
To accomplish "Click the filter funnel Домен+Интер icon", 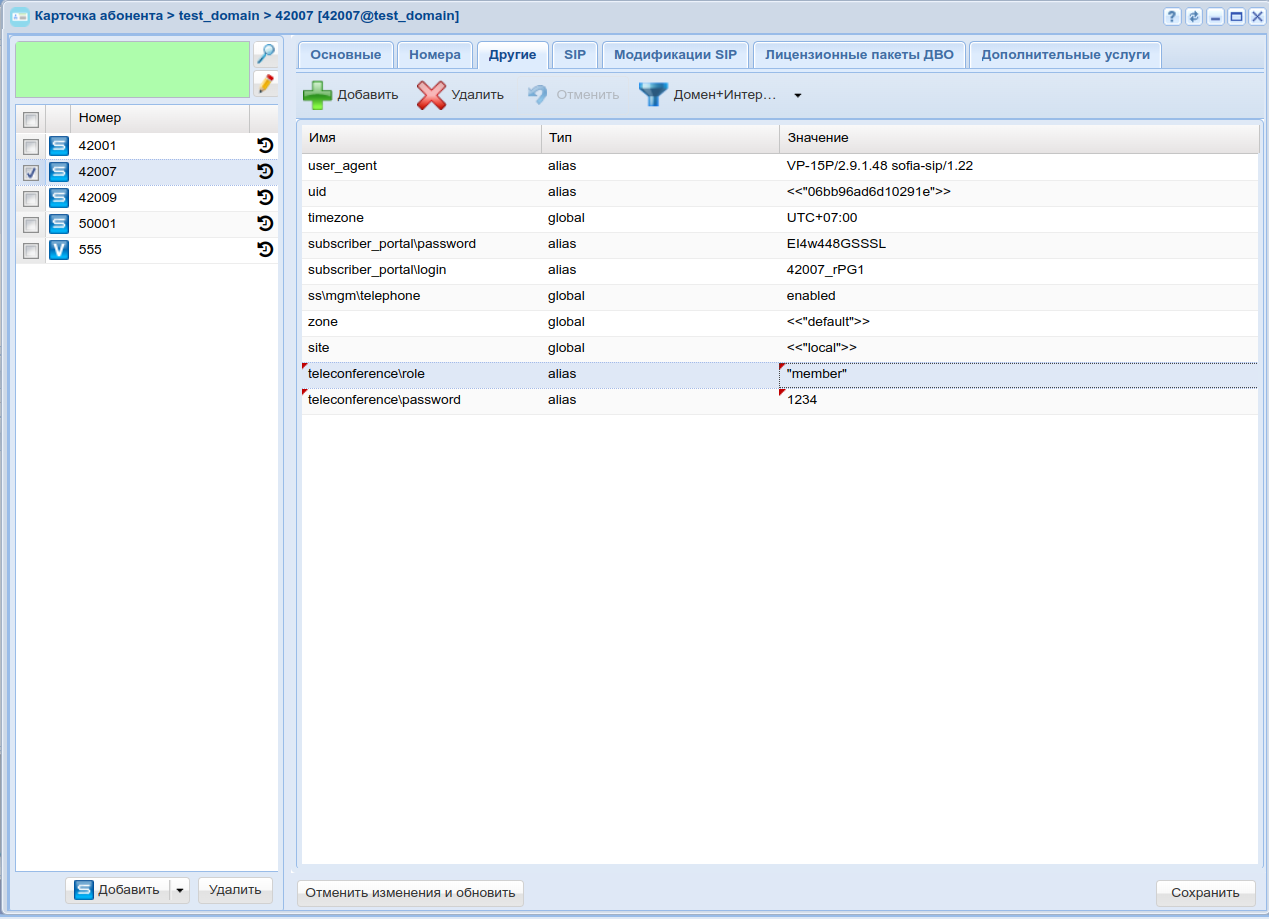I will coord(653,95).
